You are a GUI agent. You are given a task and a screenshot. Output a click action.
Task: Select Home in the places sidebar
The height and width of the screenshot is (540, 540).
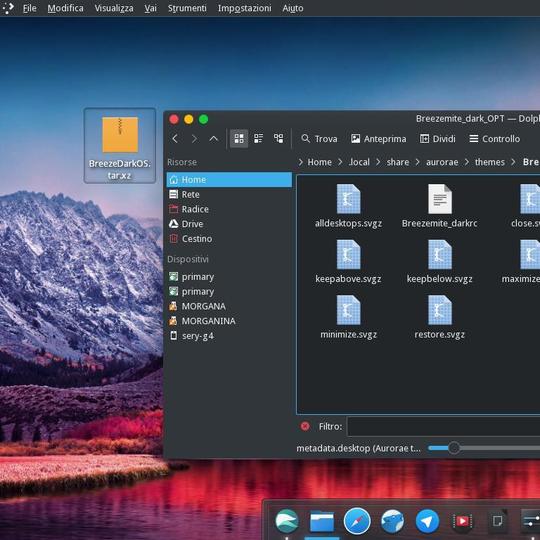point(229,180)
